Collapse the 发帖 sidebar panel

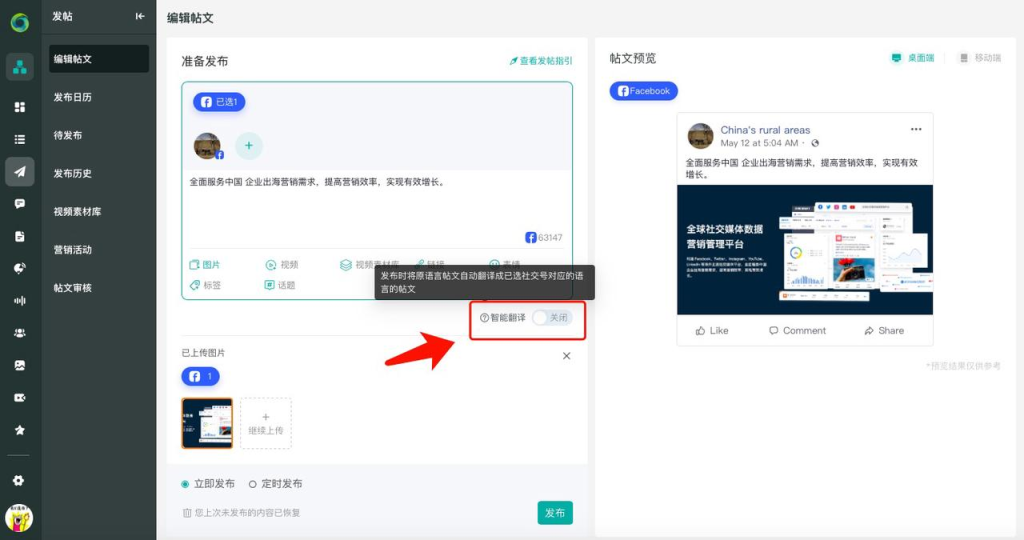pos(140,16)
